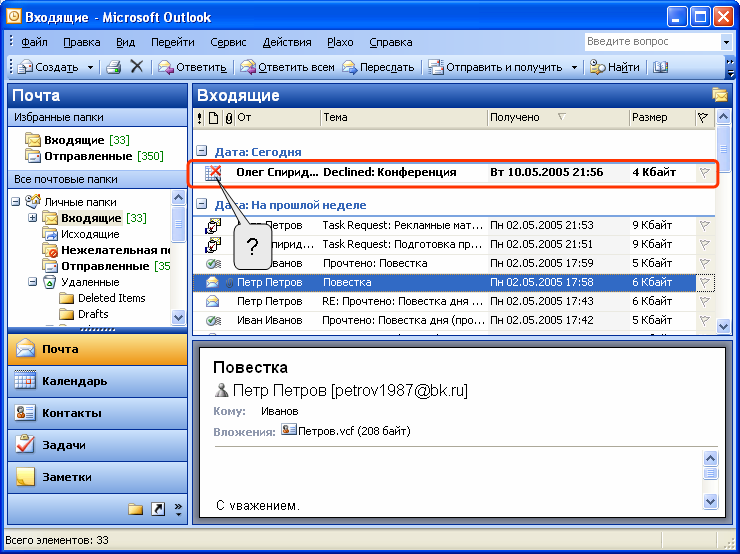The width and height of the screenshot is (740, 554).
Task: Switch to the Календарь pane
Action: [x=98, y=381]
